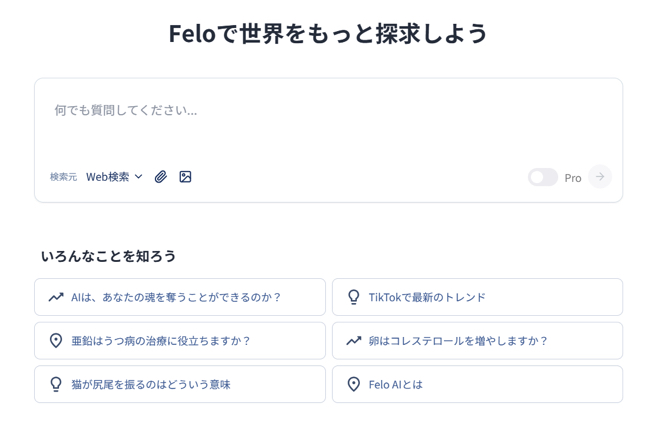Click the lightbulb icon beside the TikTok trend suggestion
Image resolution: width=650 pixels, height=422 pixels.
point(353,297)
